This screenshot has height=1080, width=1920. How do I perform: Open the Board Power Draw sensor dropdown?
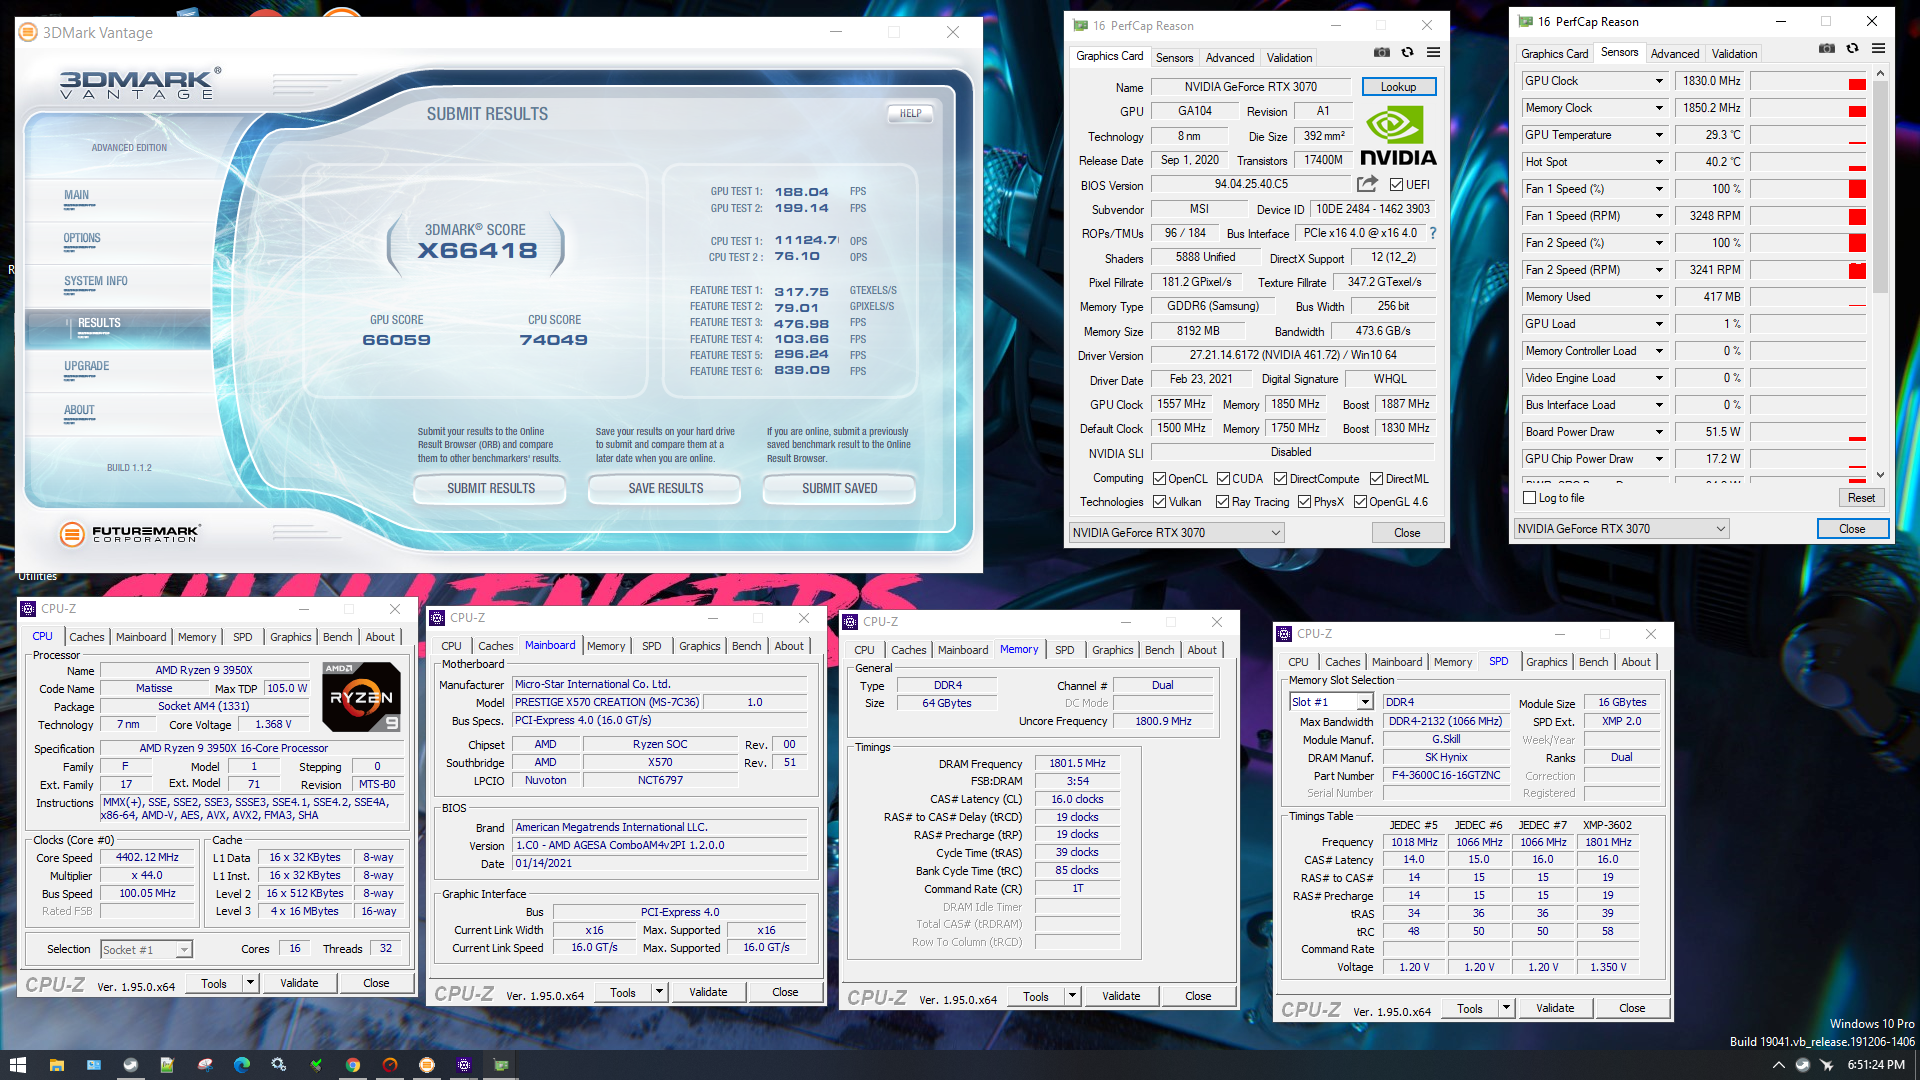point(1659,432)
